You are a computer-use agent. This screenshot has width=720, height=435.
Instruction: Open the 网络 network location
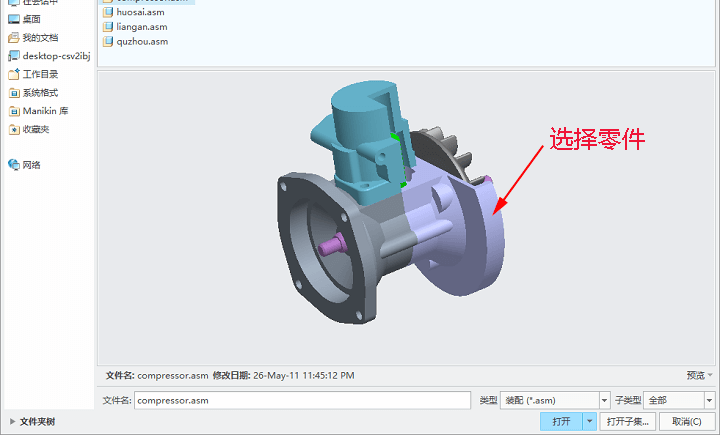click(x=24, y=165)
